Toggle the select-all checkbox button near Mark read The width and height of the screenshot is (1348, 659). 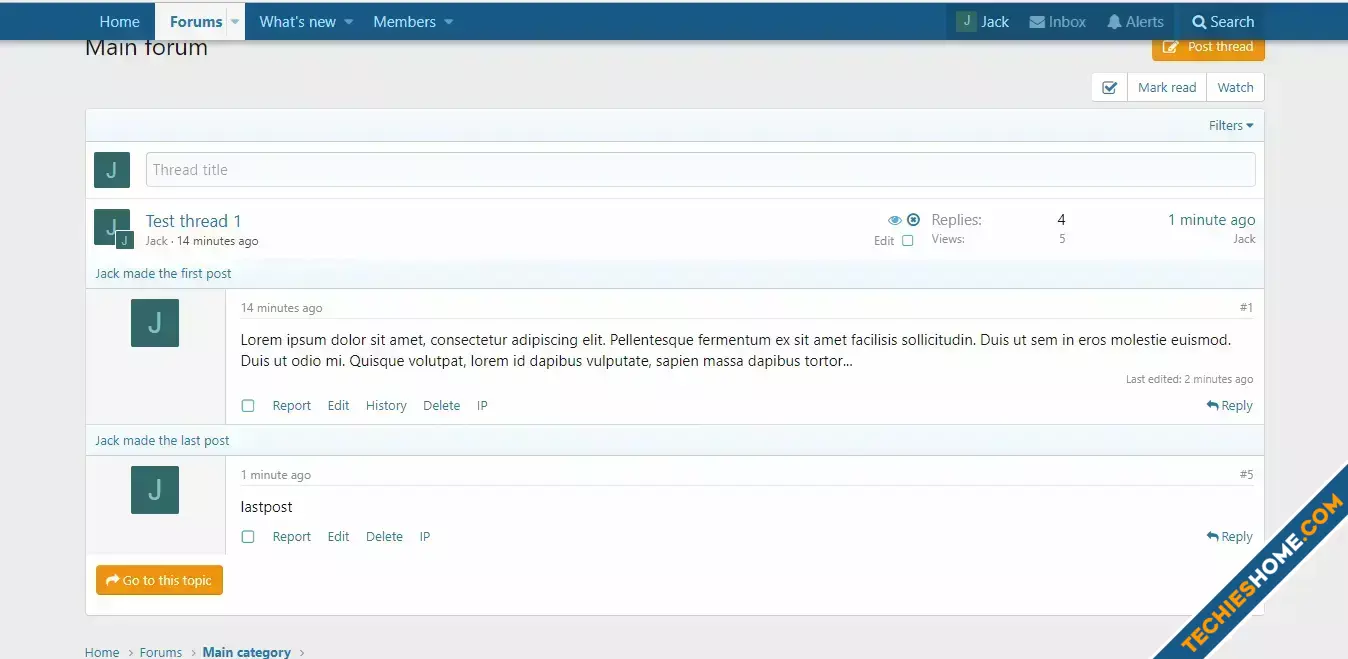(1109, 87)
